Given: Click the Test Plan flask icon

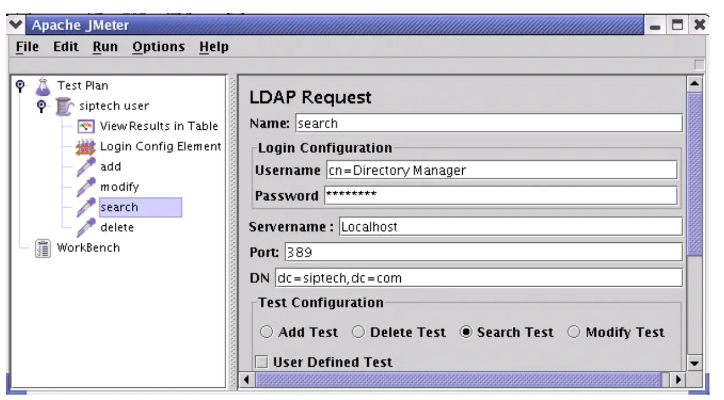Looking at the screenshot, I should click(43, 86).
